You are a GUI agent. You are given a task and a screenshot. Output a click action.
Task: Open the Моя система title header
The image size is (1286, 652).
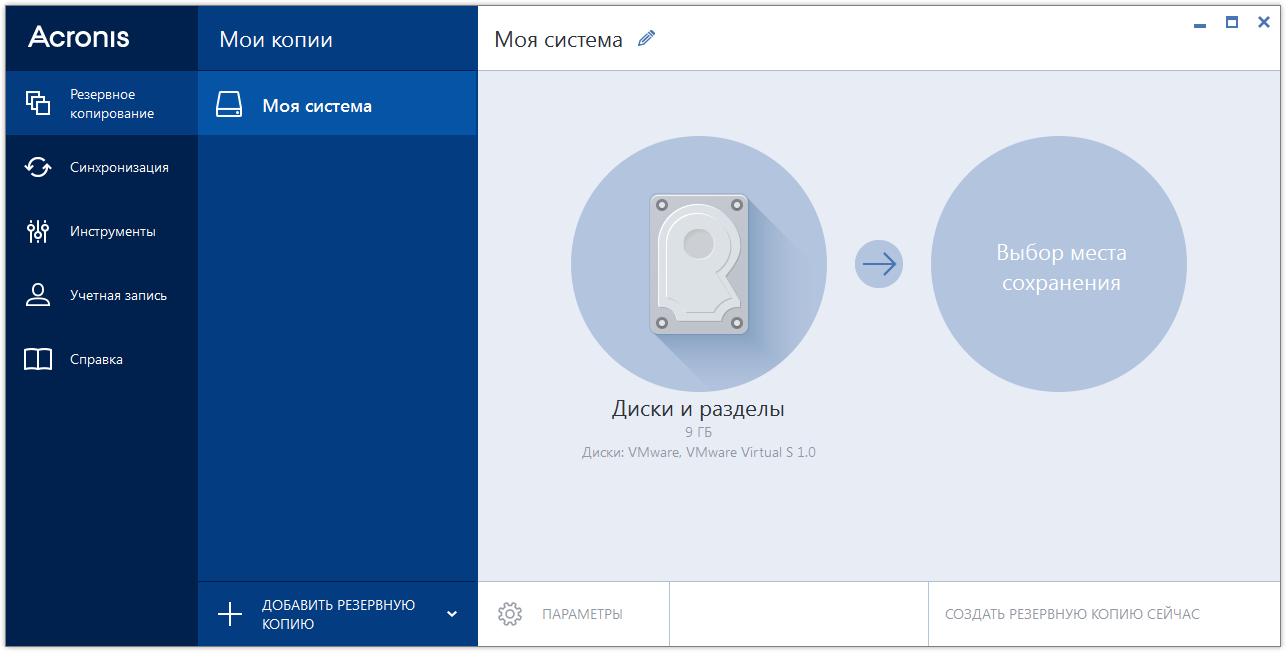coord(557,37)
